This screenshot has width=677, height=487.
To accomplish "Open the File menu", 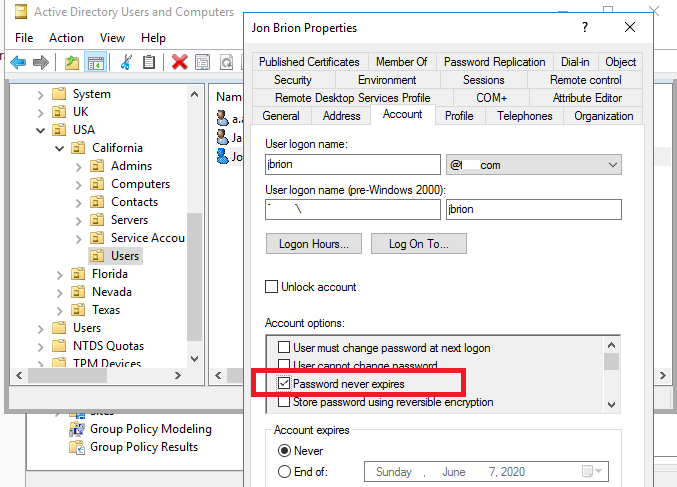I will point(24,38).
